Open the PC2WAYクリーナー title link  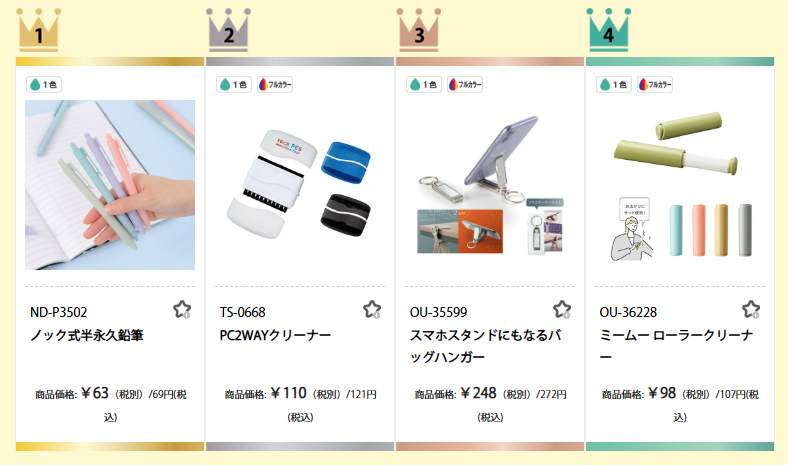[x=275, y=335]
